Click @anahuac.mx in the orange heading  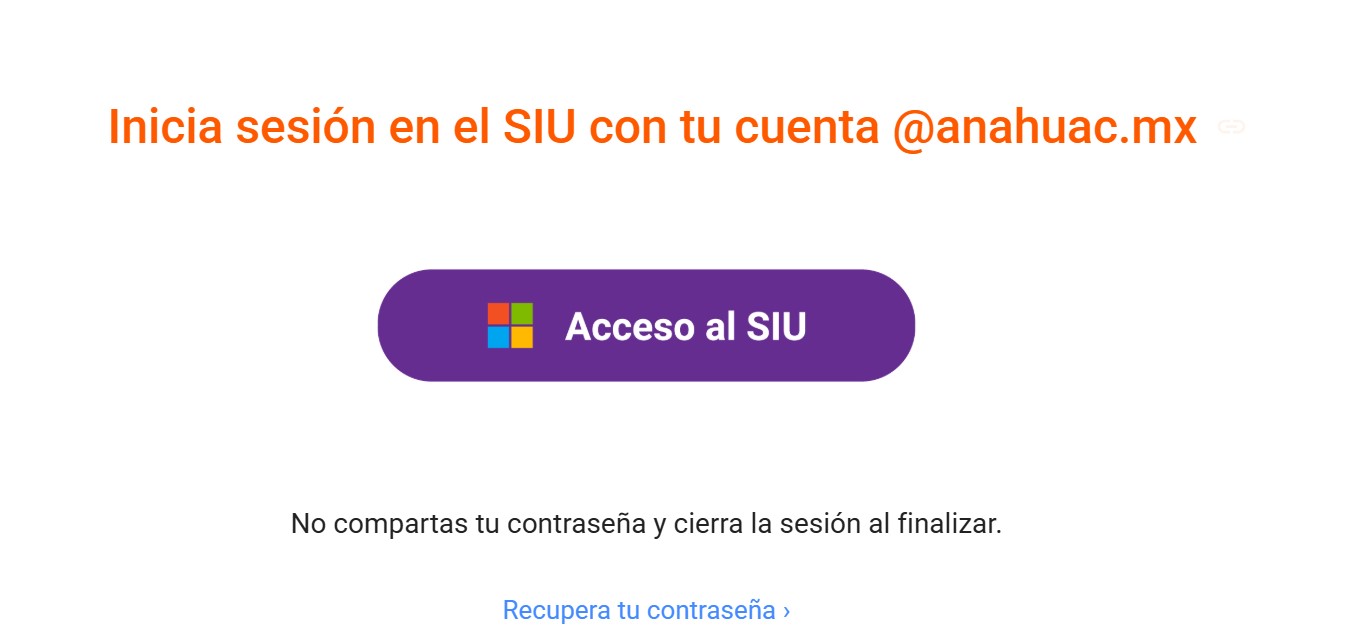pyautogui.click(x=1044, y=128)
